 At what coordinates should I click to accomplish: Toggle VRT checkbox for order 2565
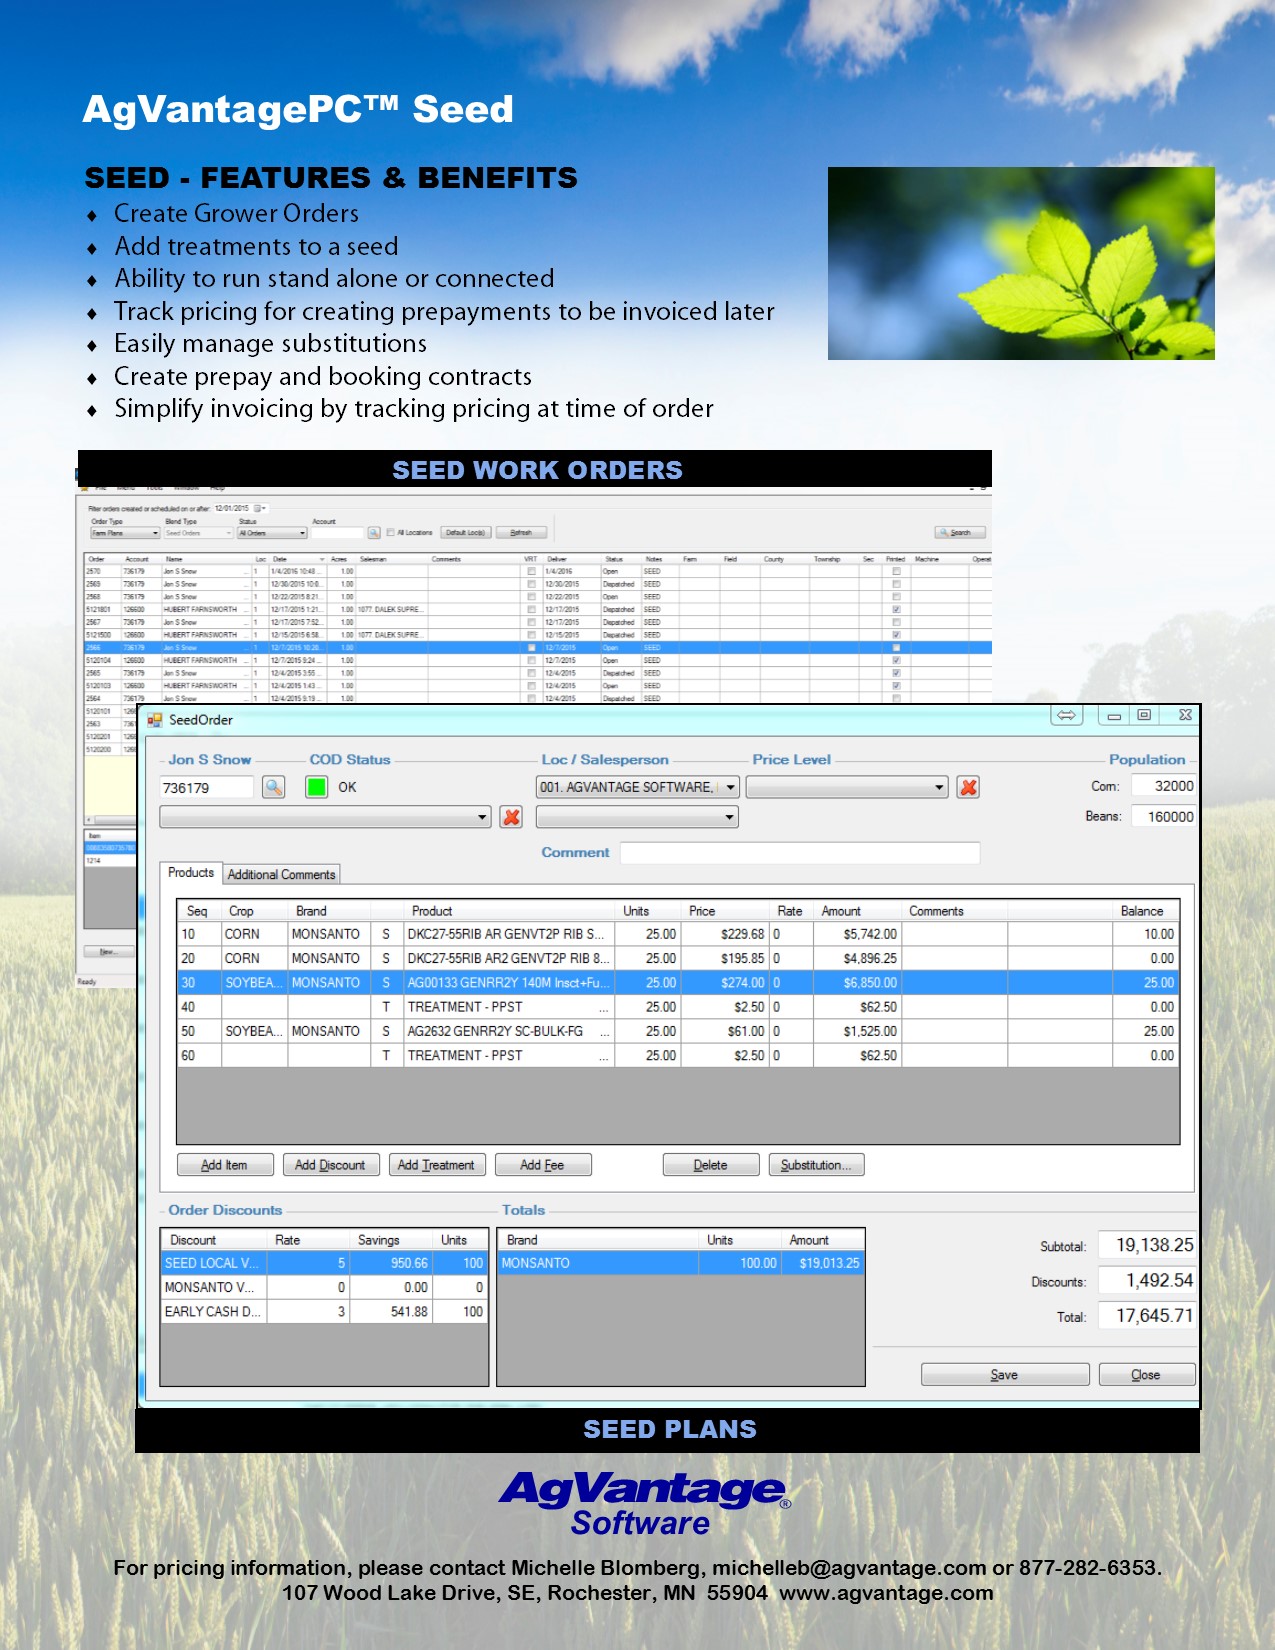pyautogui.click(x=531, y=673)
